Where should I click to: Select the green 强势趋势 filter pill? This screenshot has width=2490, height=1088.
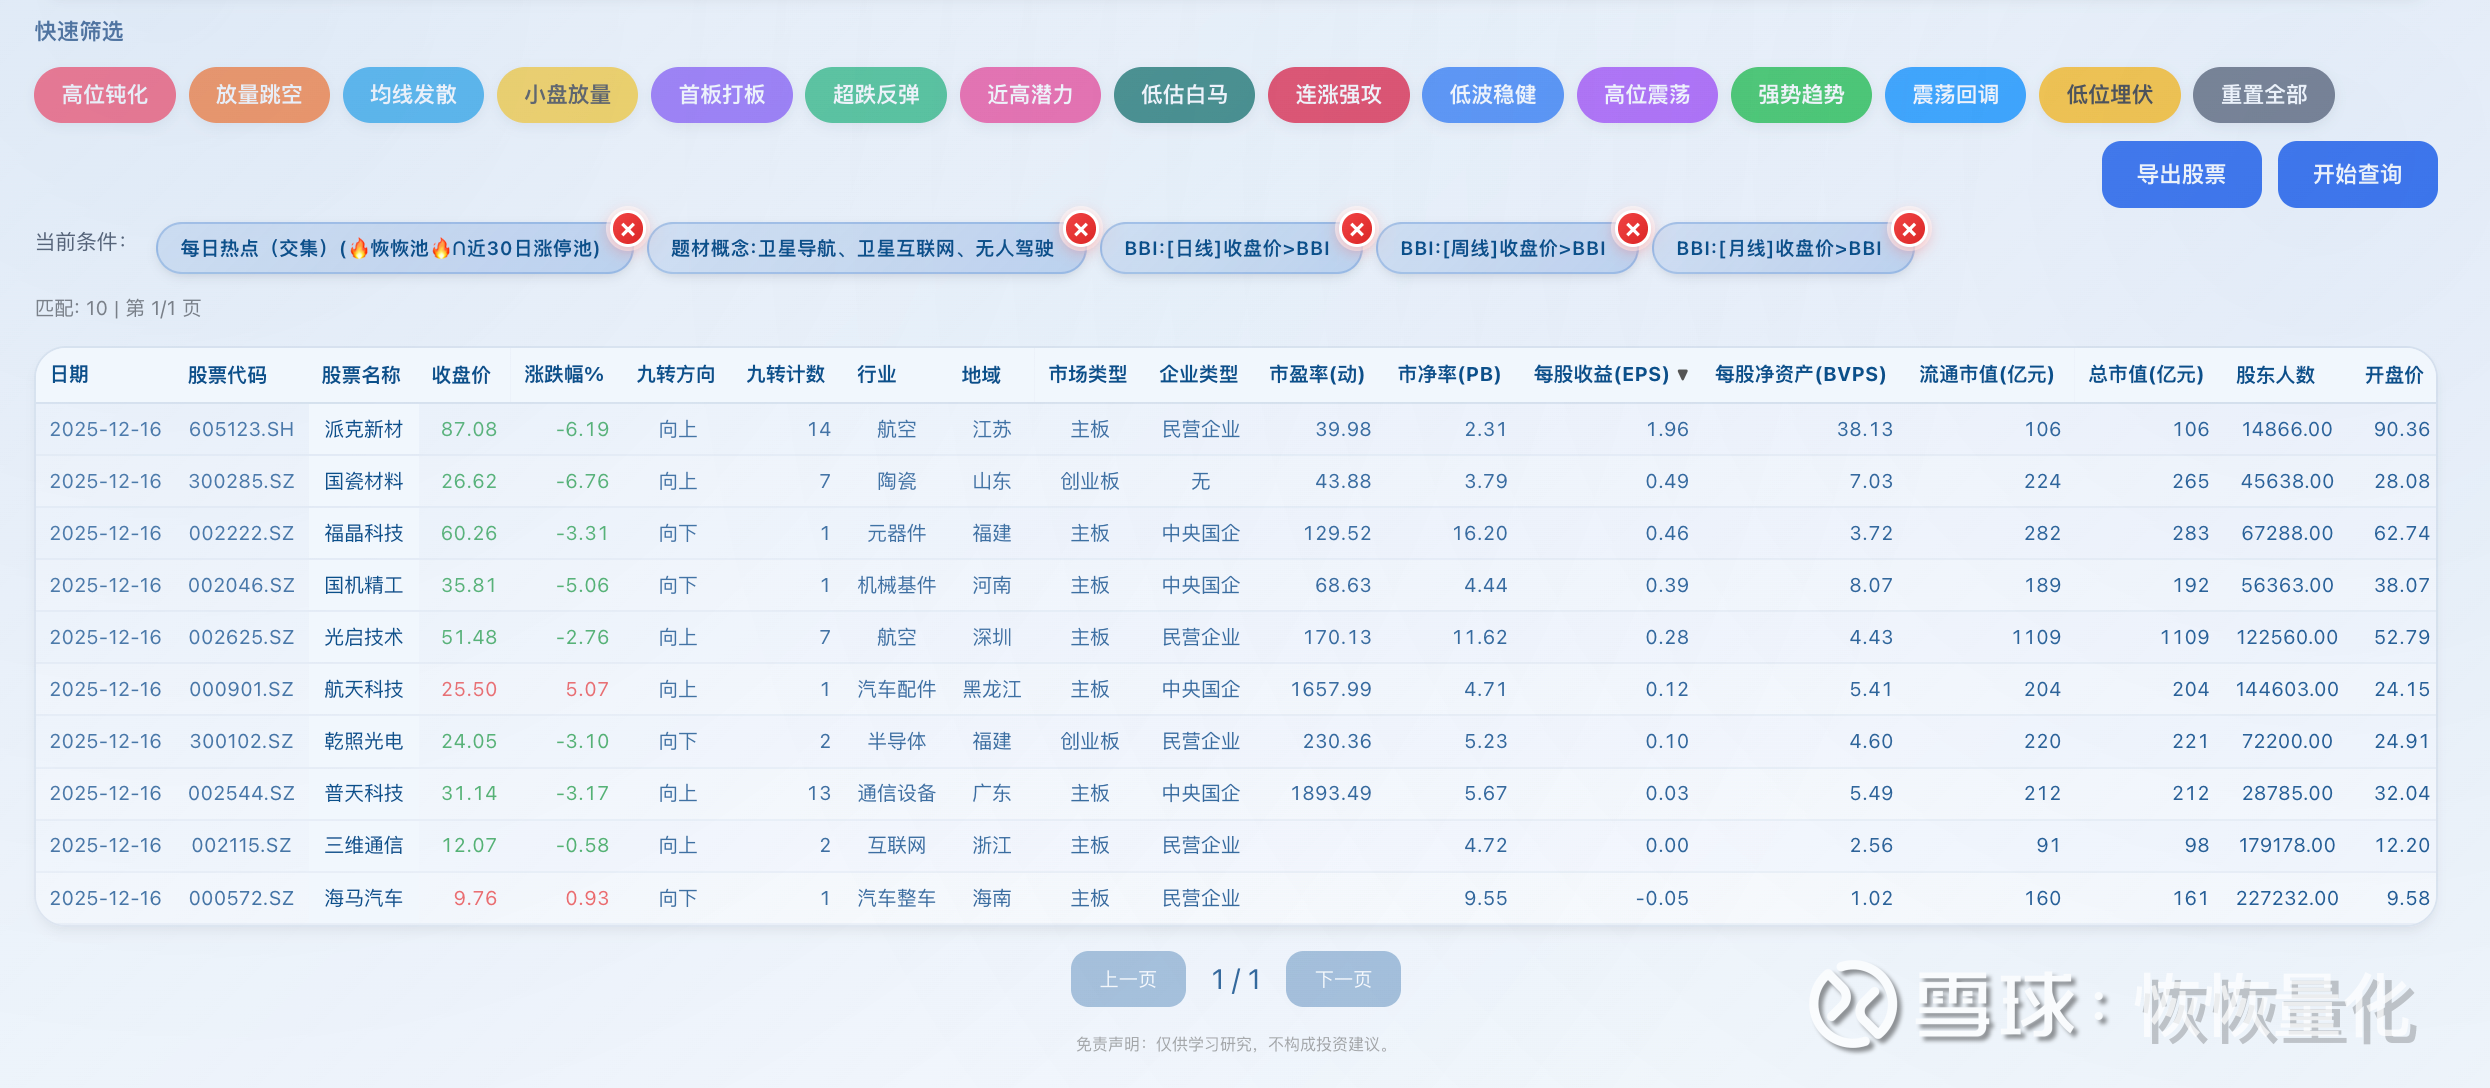1801,95
